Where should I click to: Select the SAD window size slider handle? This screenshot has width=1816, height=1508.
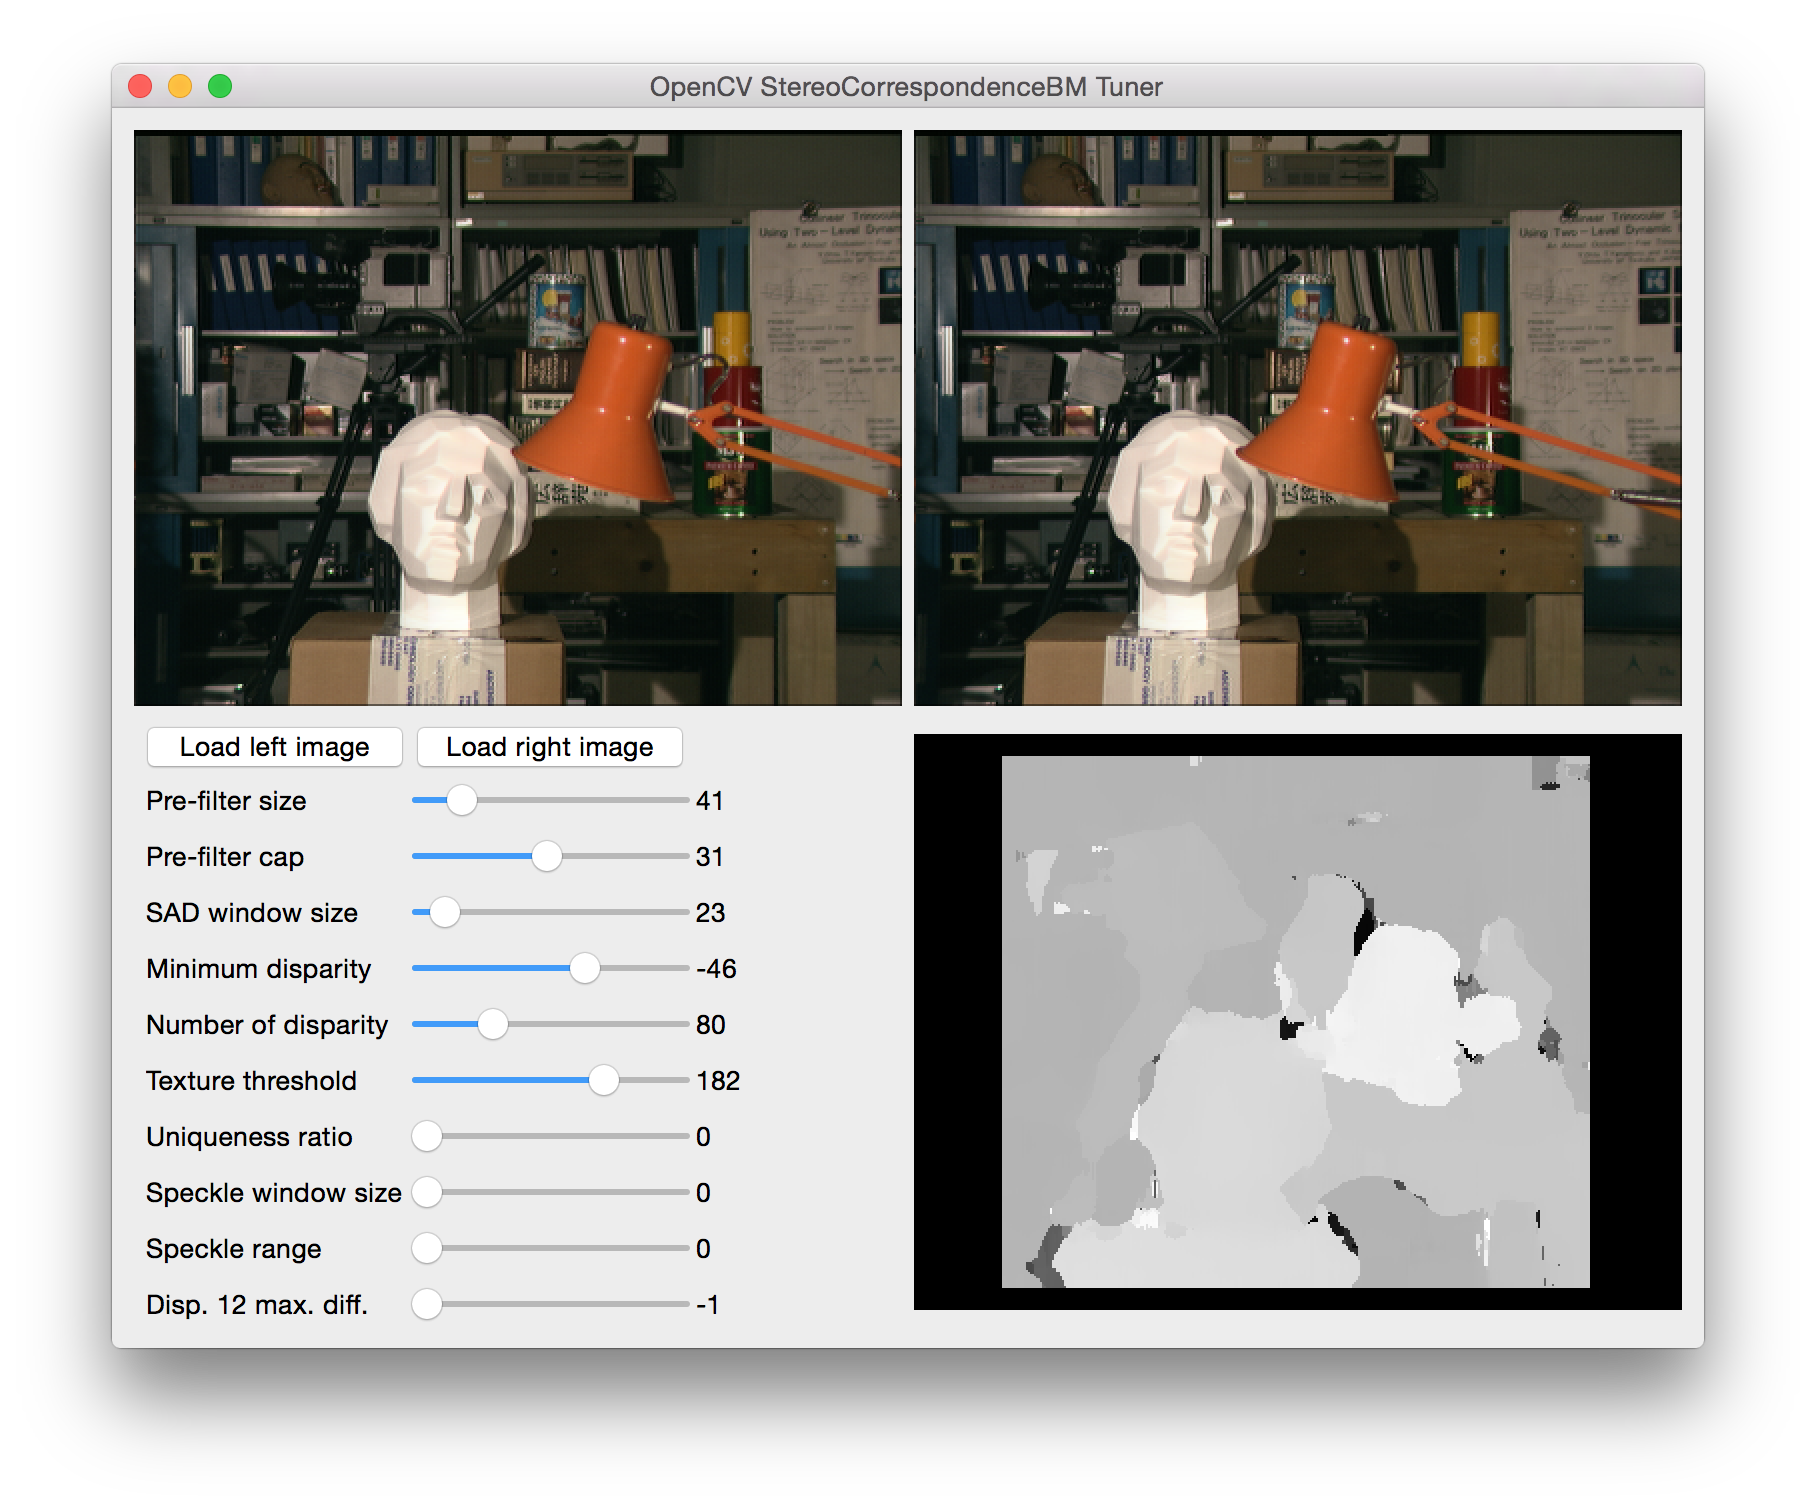click(x=444, y=912)
